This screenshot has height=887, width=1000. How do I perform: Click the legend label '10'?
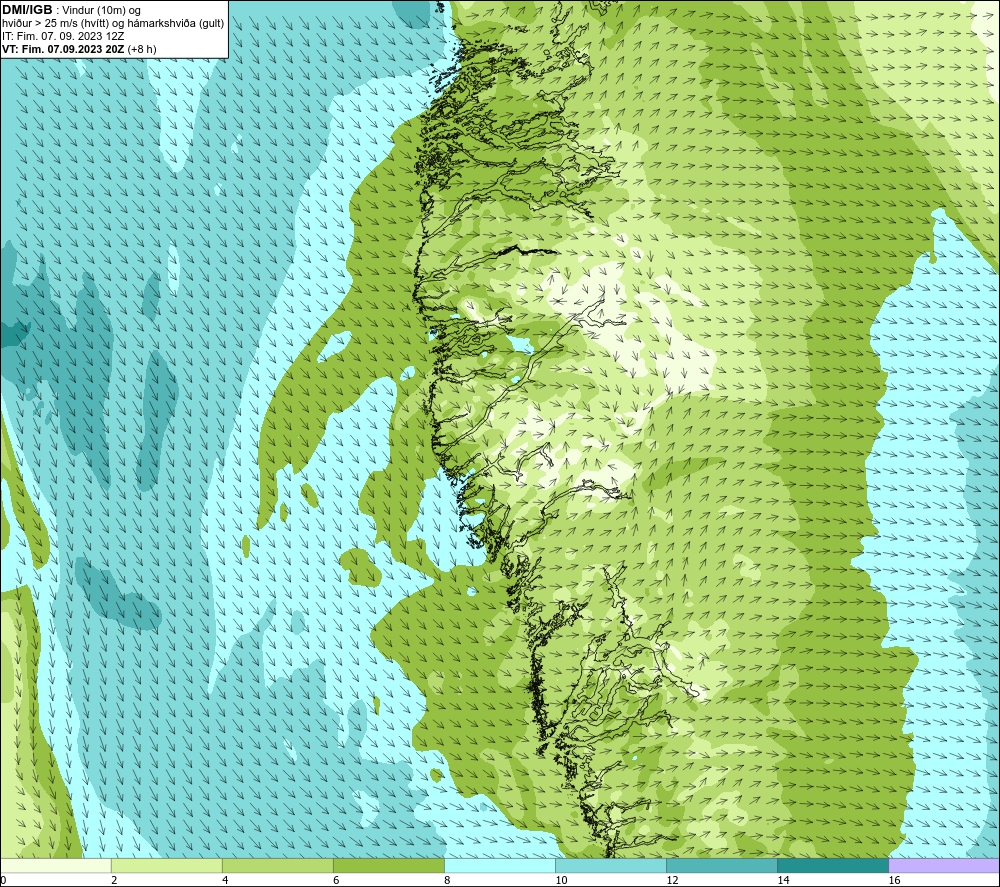pyautogui.click(x=561, y=881)
